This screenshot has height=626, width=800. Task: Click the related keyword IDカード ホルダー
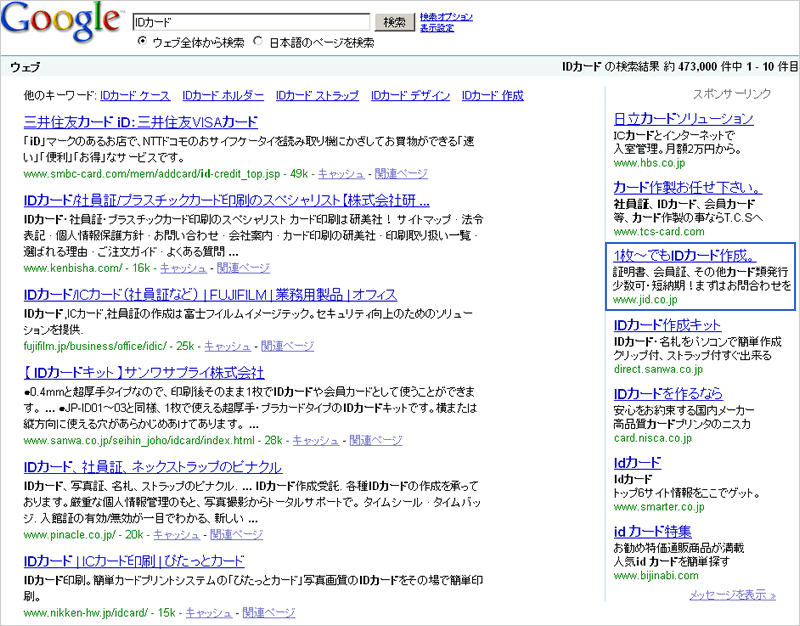coord(223,96)
